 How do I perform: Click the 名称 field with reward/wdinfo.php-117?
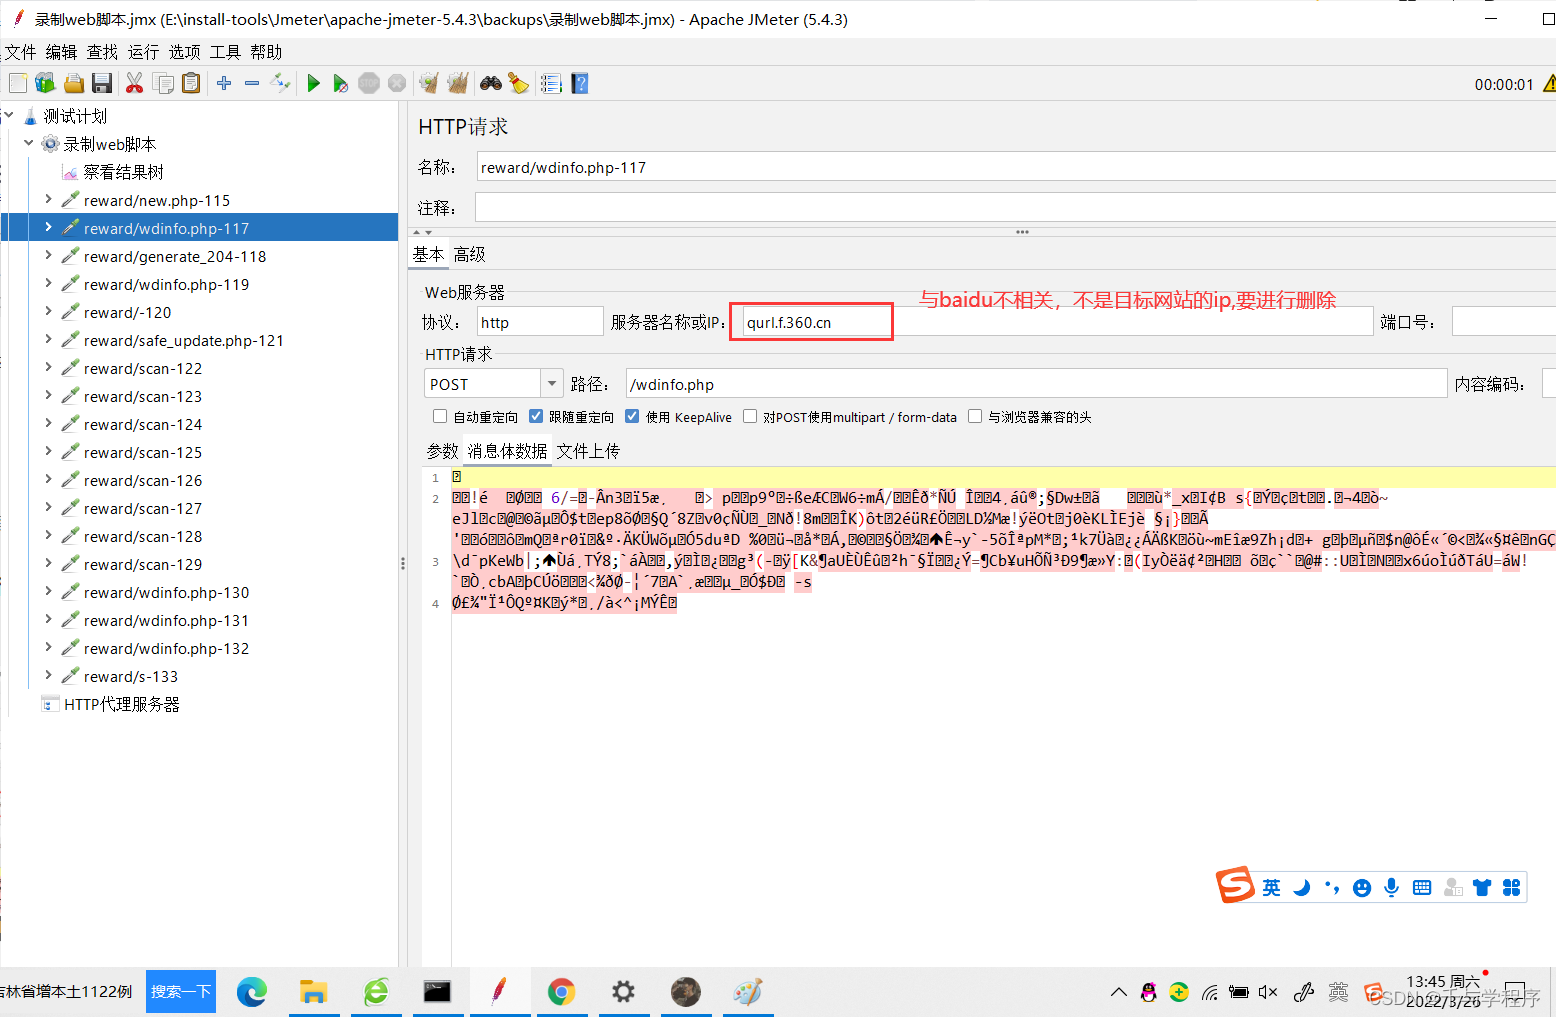tap(1015, 167)
